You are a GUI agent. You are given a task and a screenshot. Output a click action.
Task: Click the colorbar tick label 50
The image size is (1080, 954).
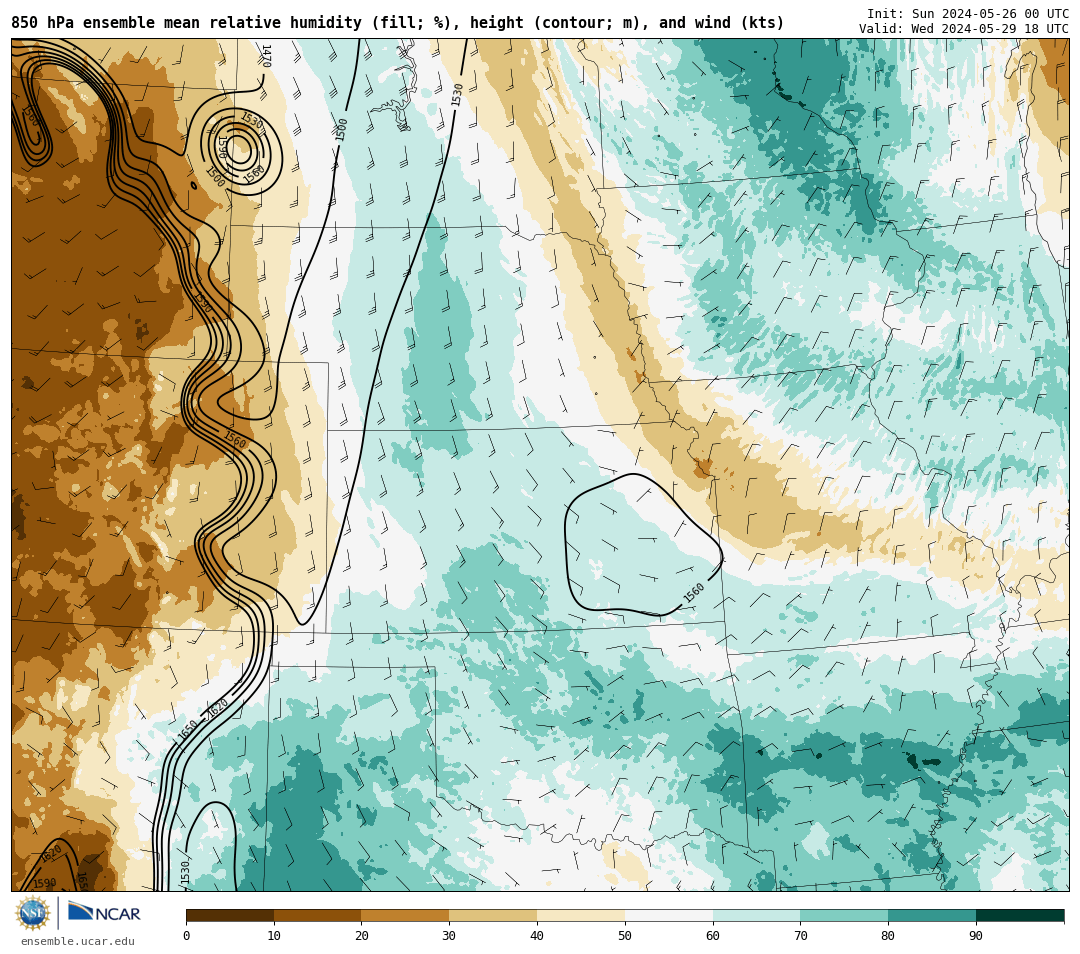[625, 935]
